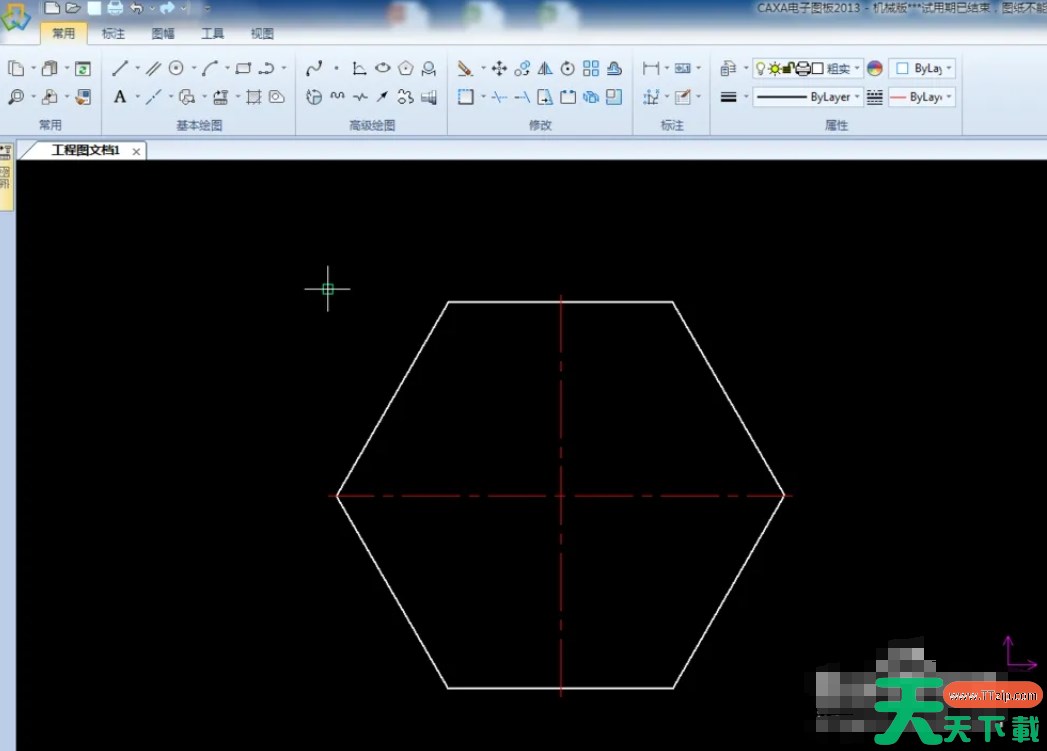Select the Polygon tool in advanced drawing

(x=405, y=68)
